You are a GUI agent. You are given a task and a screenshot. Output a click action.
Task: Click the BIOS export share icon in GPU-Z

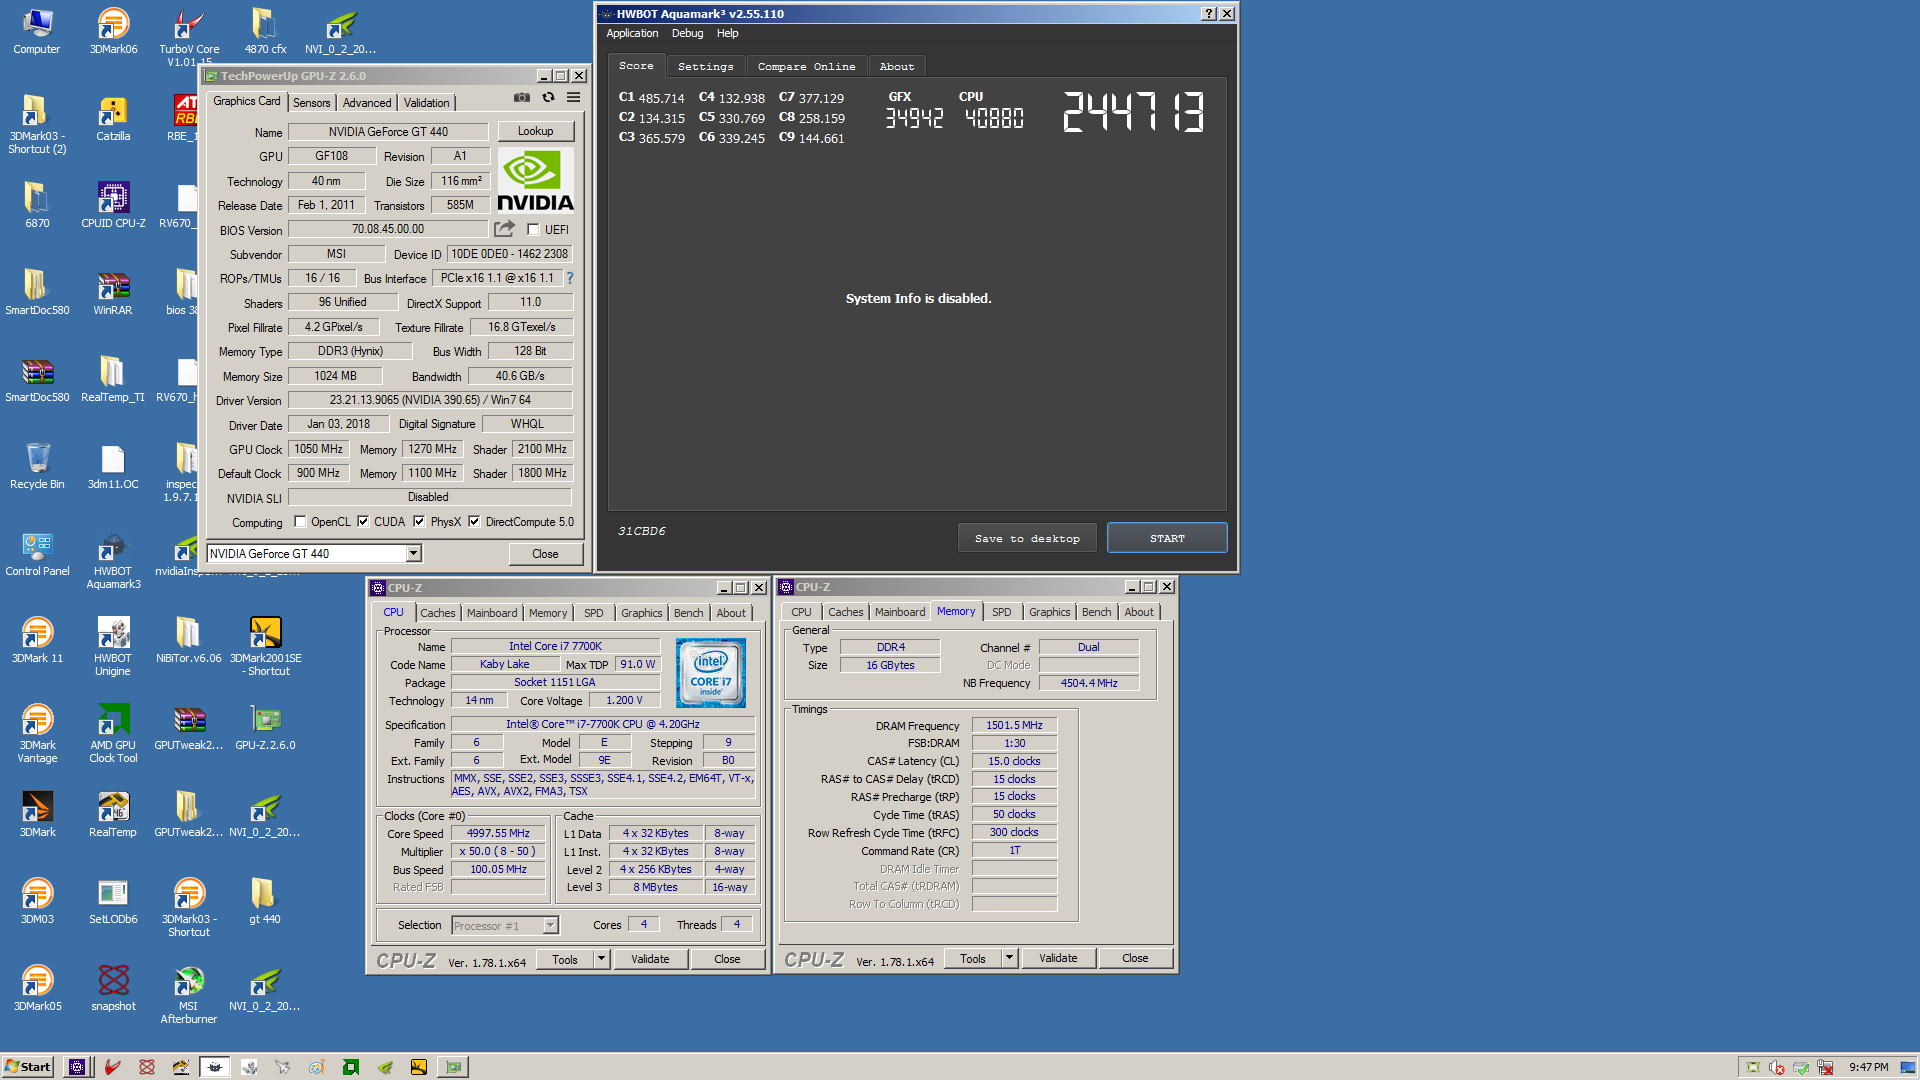(504, 229)
